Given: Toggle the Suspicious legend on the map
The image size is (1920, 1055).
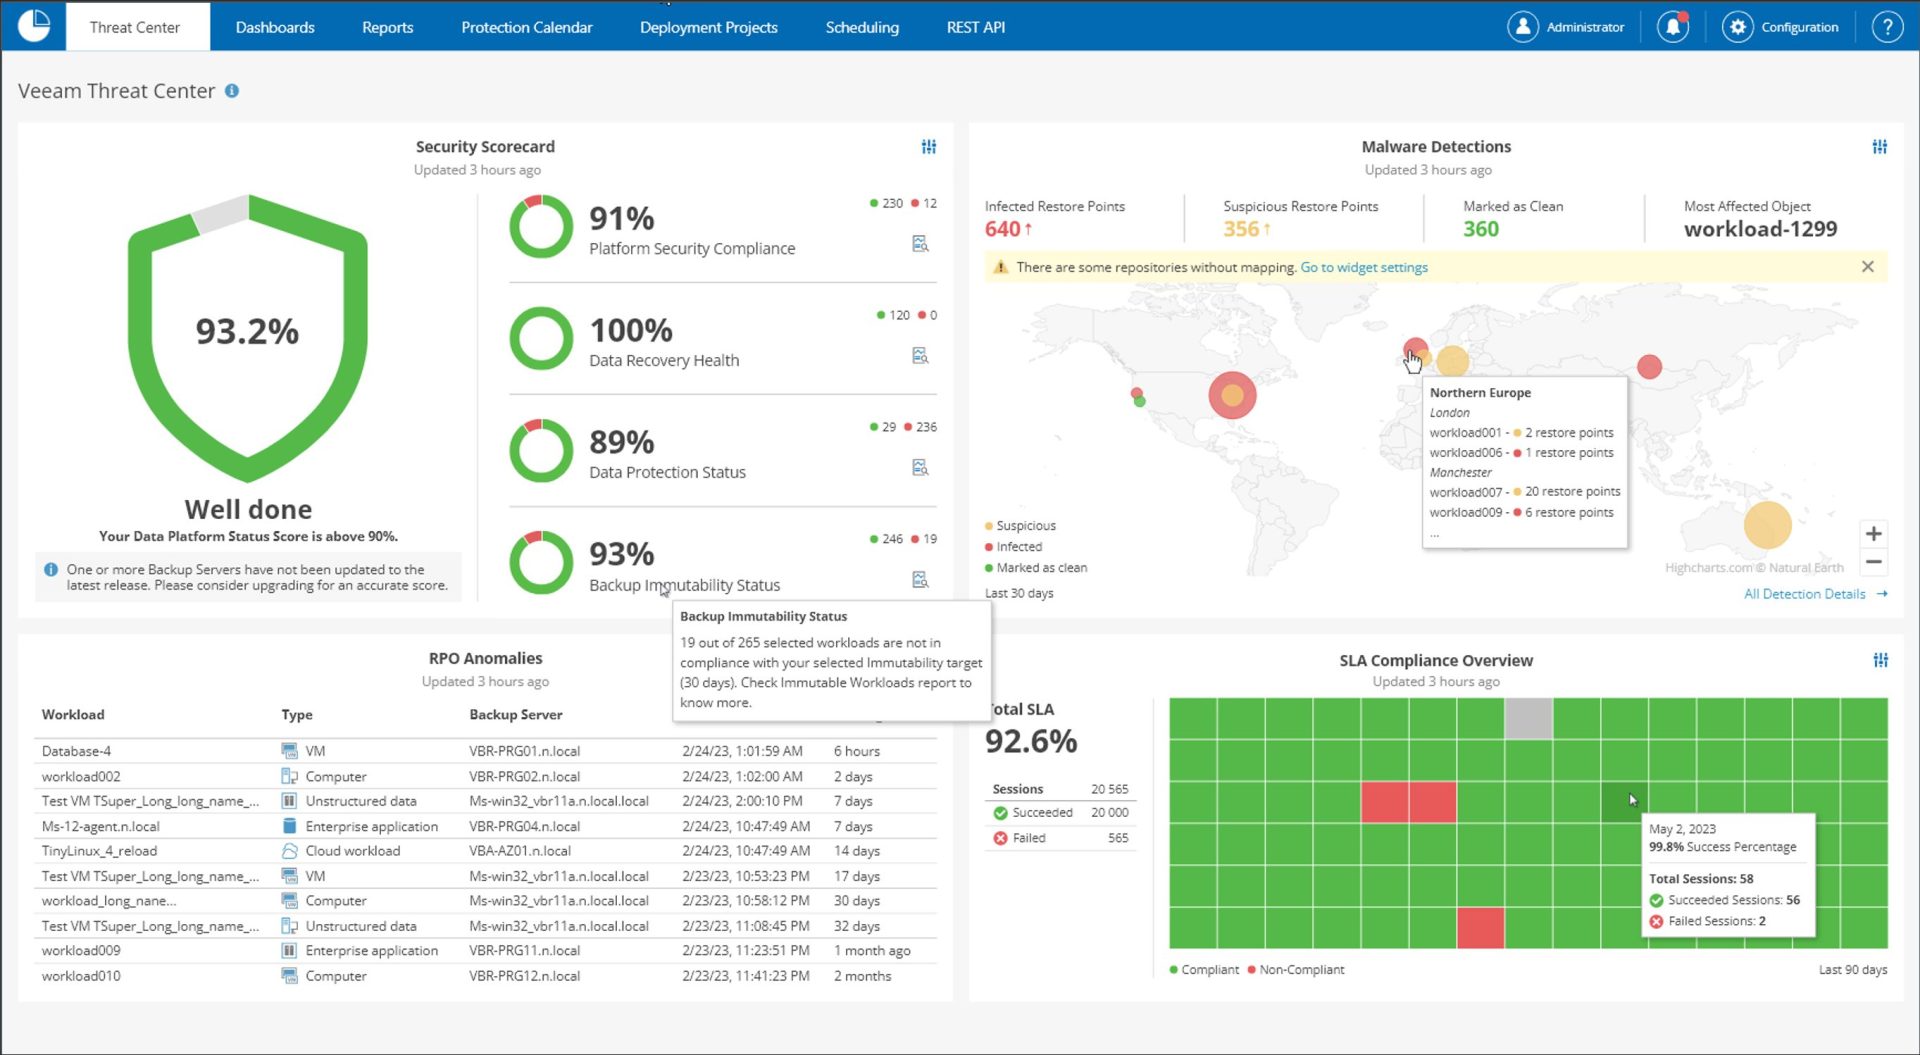Looking at the screenshot, I should click(1022, 525).
